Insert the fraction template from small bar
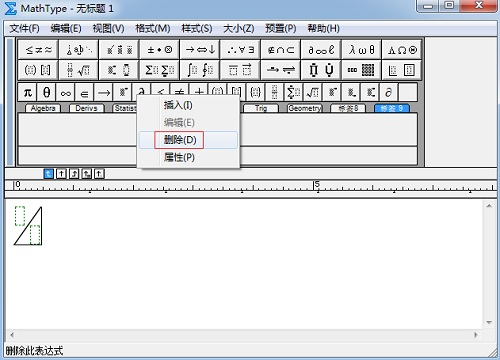Viewport: 500px width, 360px height. [275, 92]
